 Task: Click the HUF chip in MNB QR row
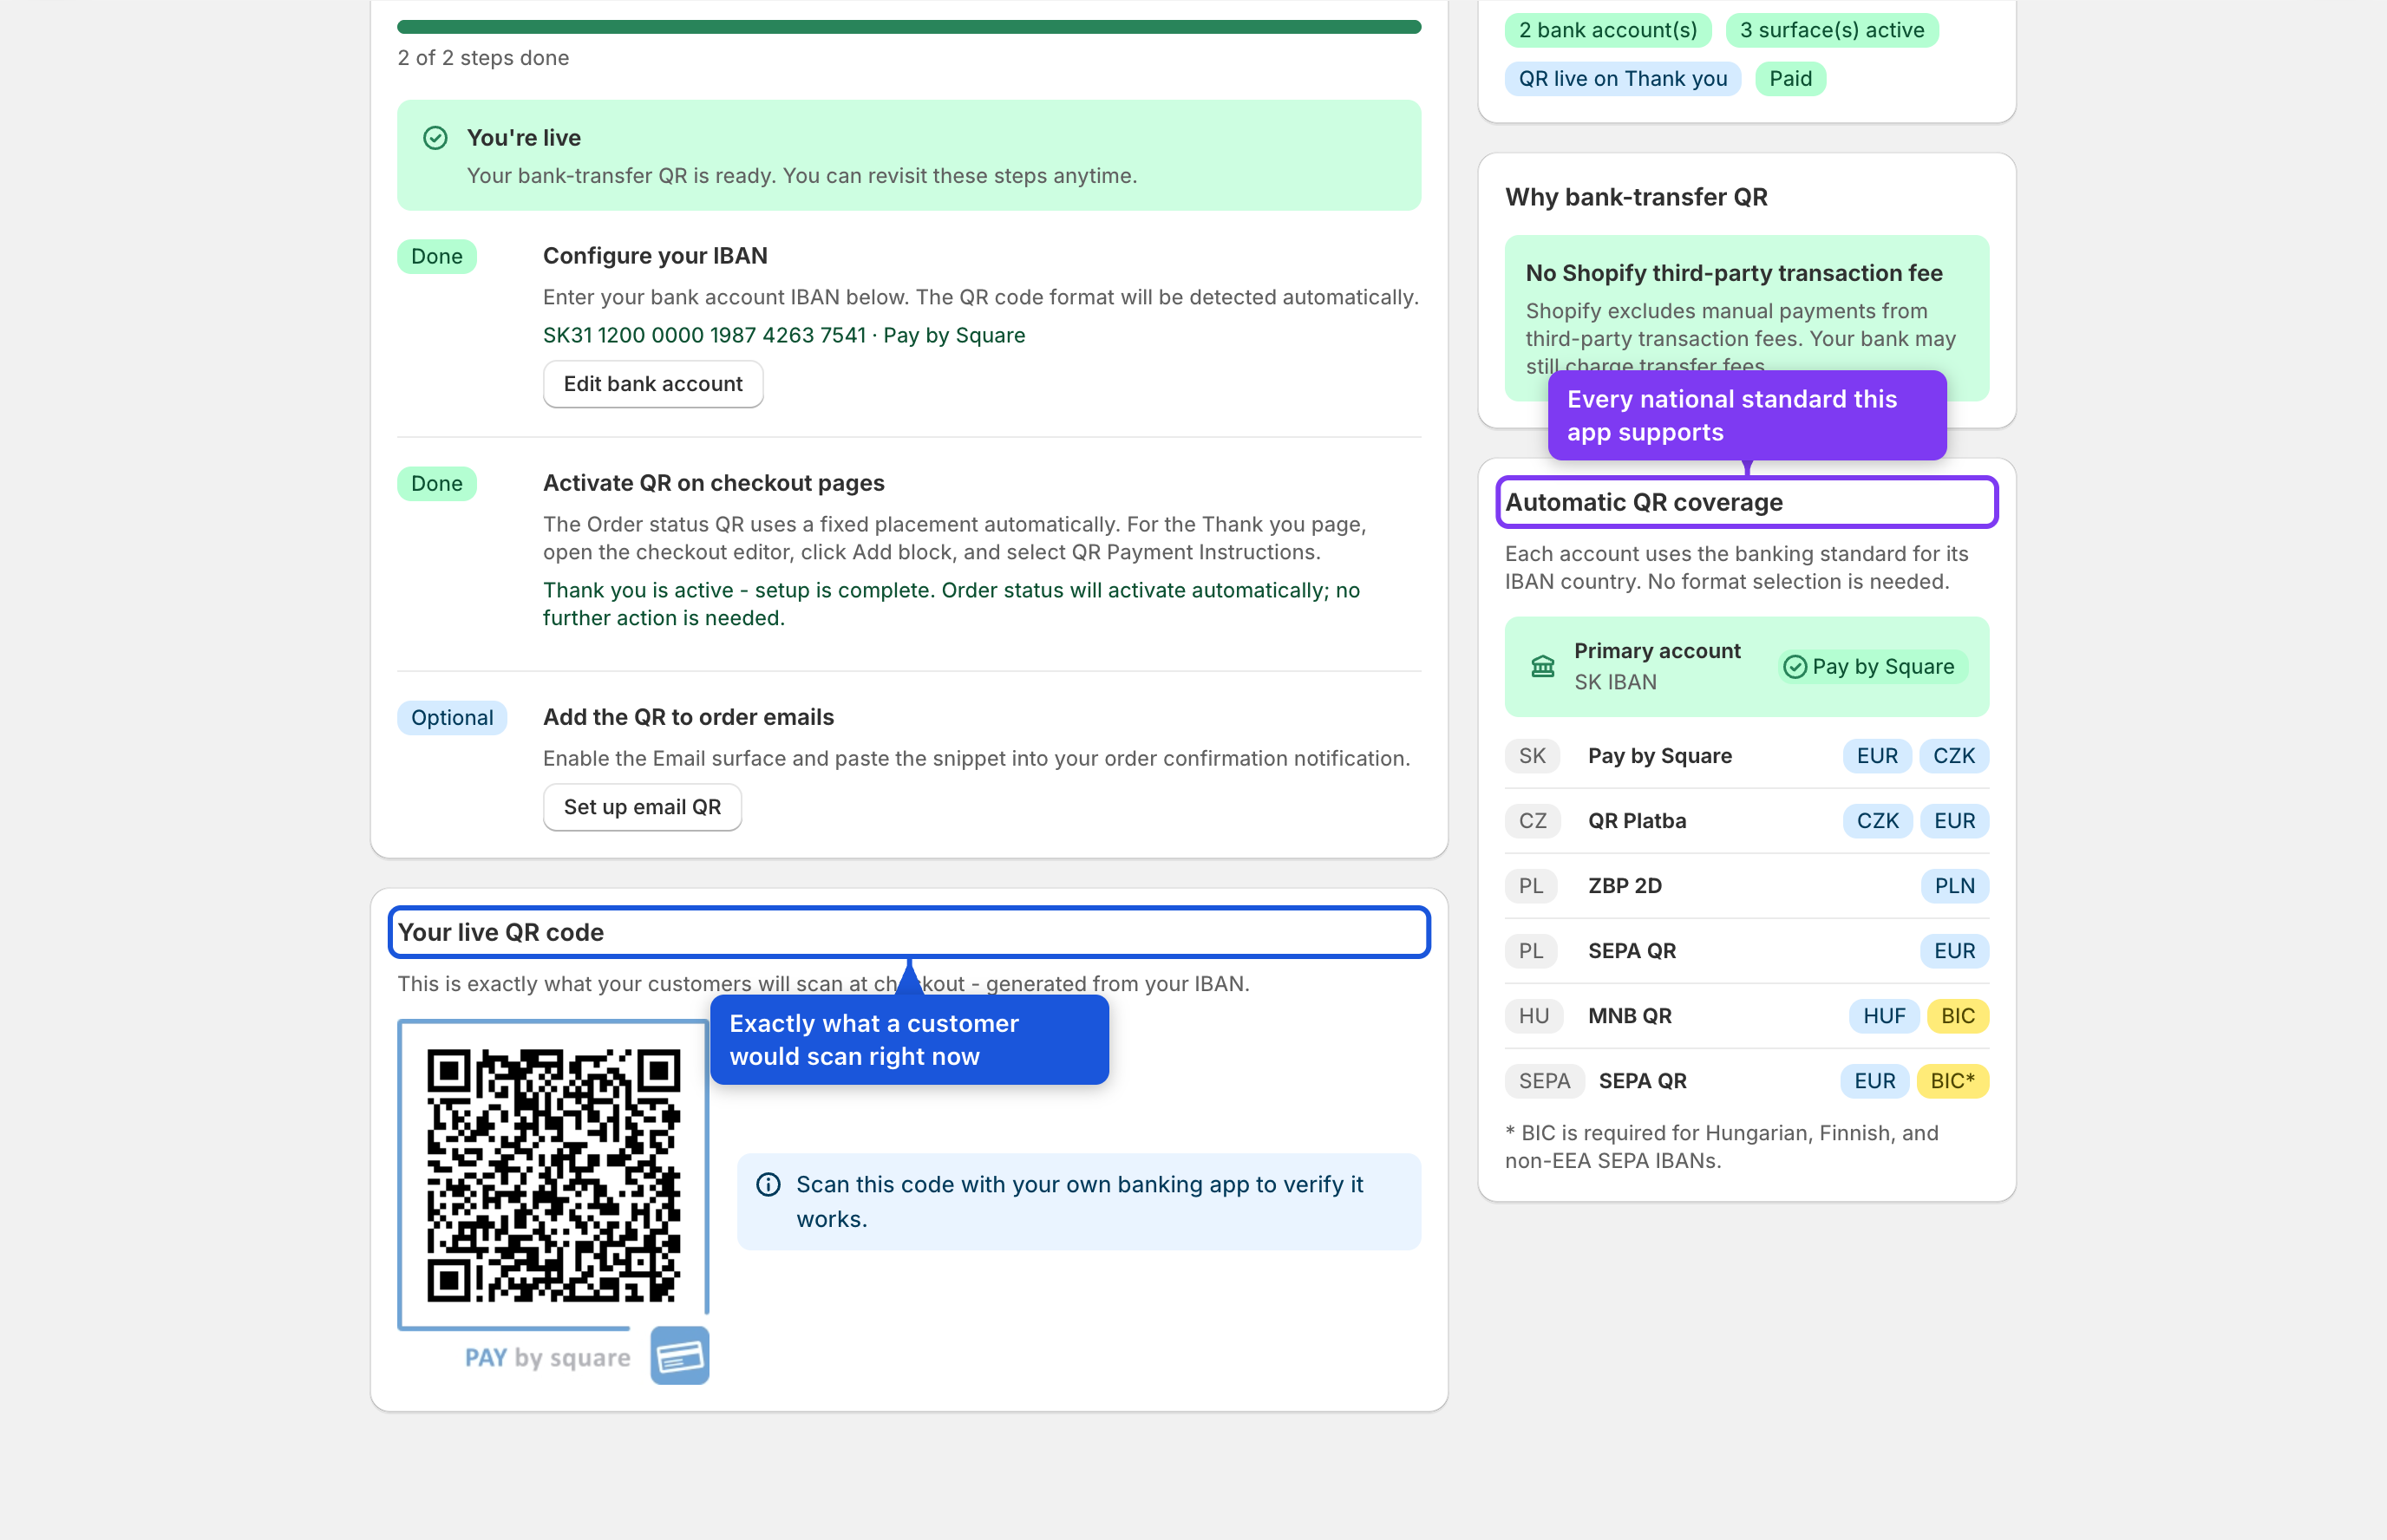pos(1884,1016)
